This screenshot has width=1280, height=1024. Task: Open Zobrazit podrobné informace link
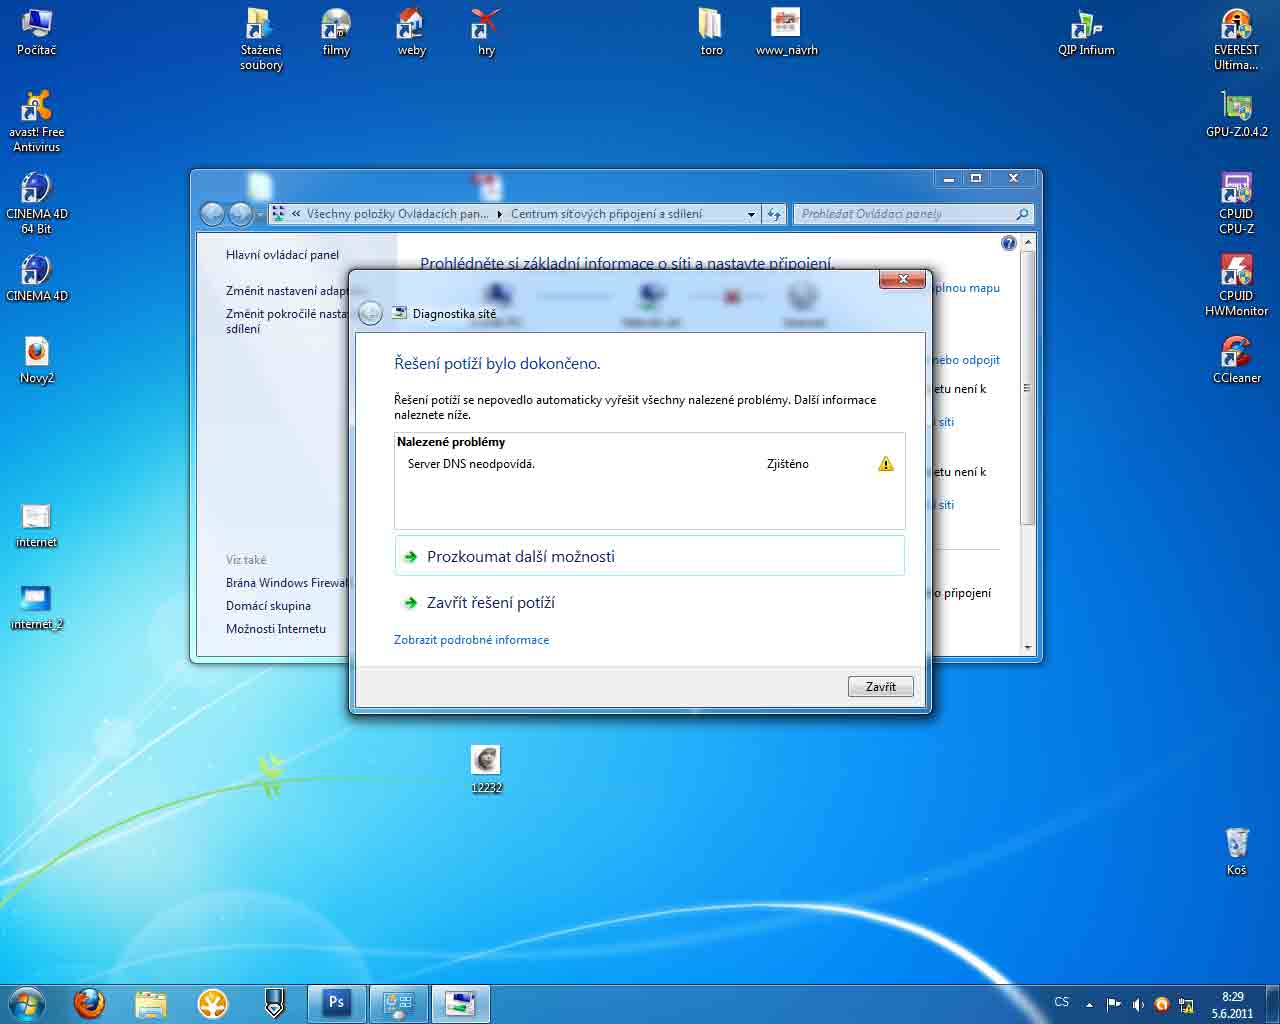point(471,640)
